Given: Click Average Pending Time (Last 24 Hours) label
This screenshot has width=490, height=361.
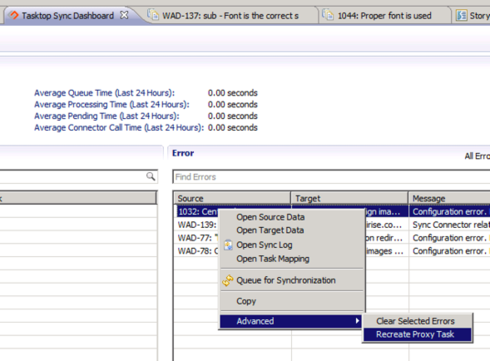Looking at the screenshot, I should 107,116.
